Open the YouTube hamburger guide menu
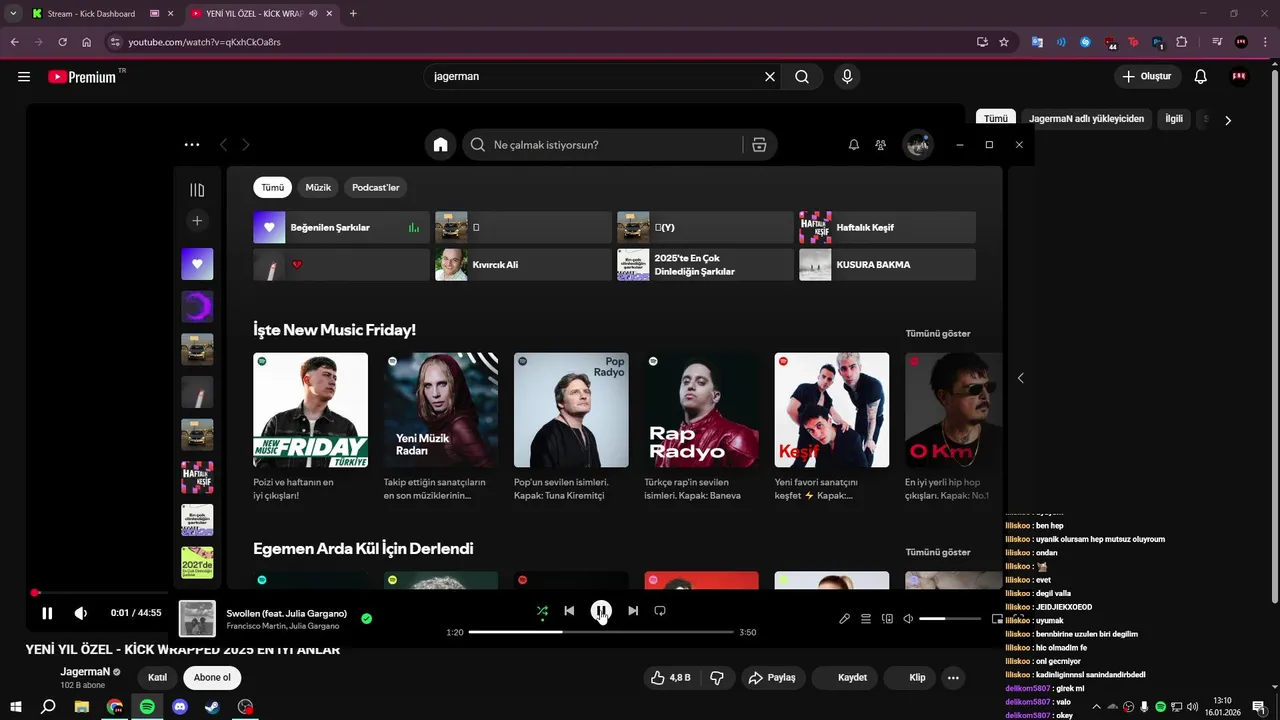Image resolution: width=1280 pixels, height=720 pixels. [24, 77]
